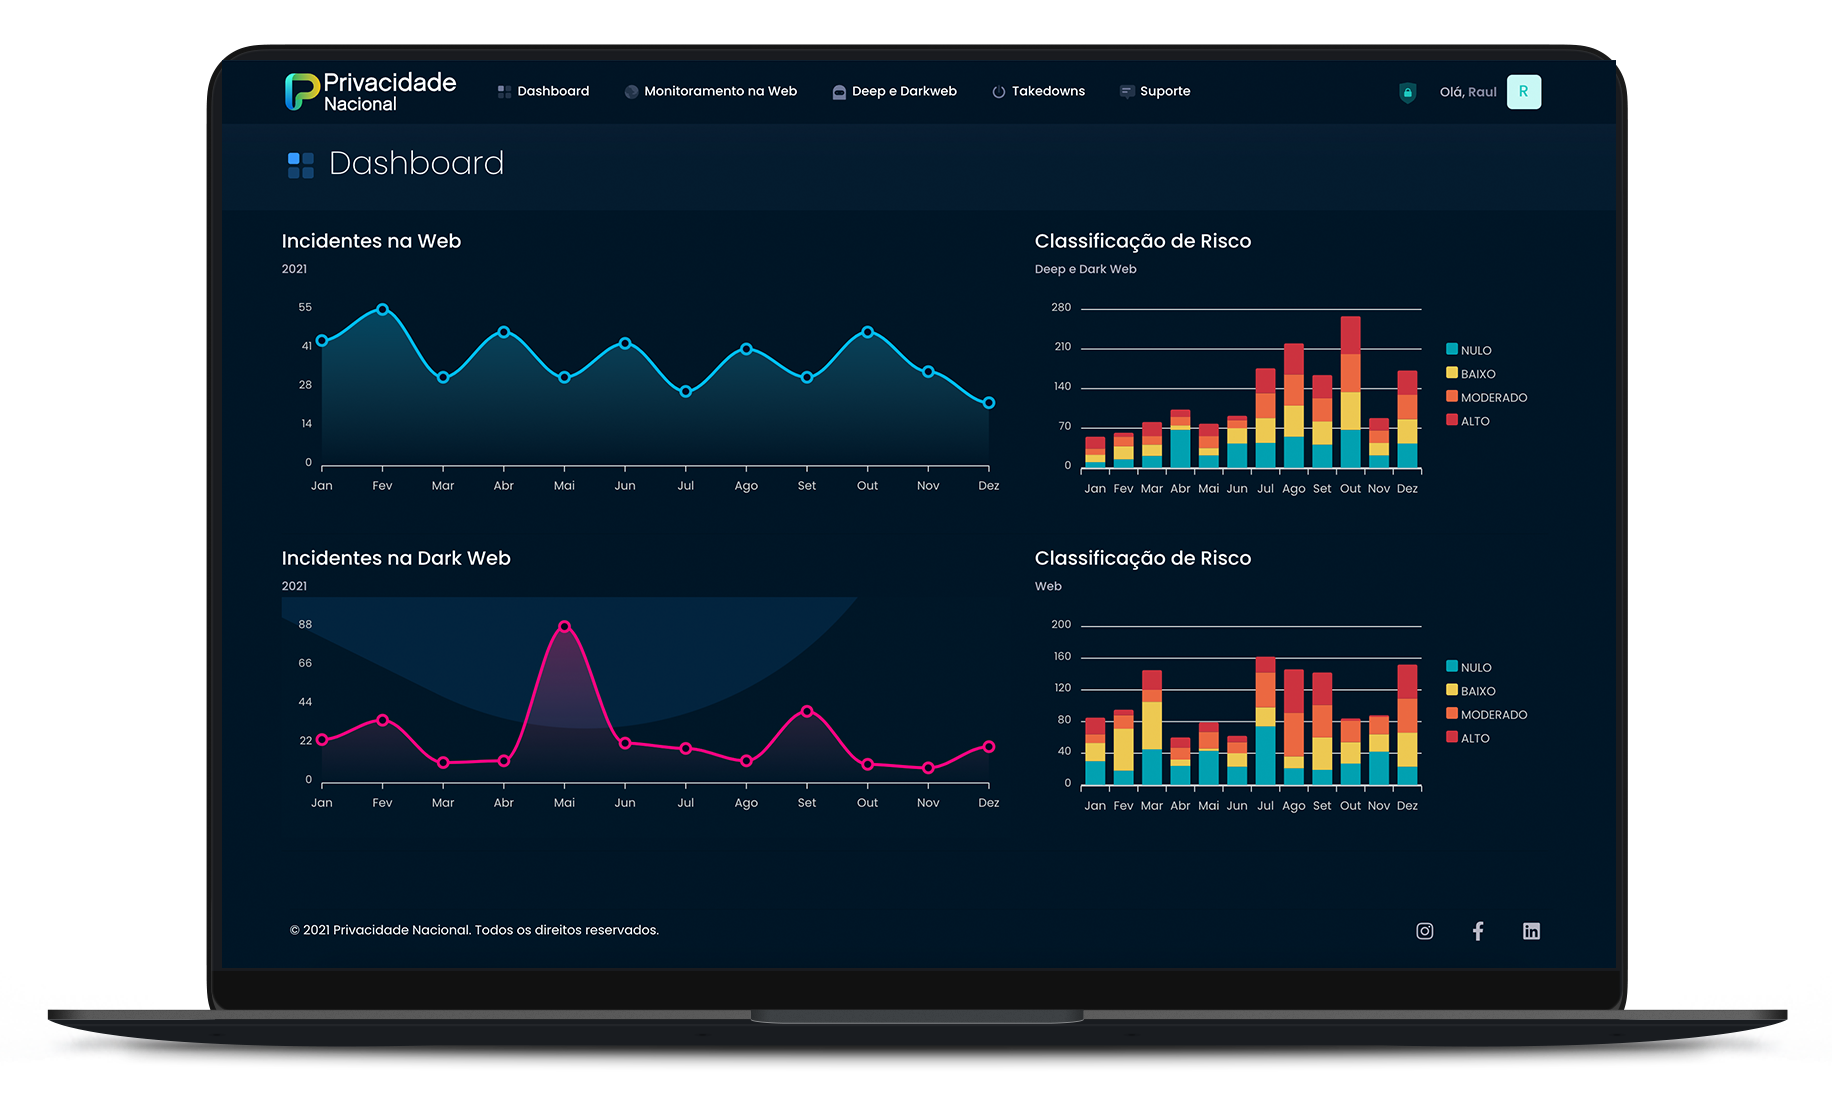Select Nov data point in Dark Web chart

coord(928,768)
